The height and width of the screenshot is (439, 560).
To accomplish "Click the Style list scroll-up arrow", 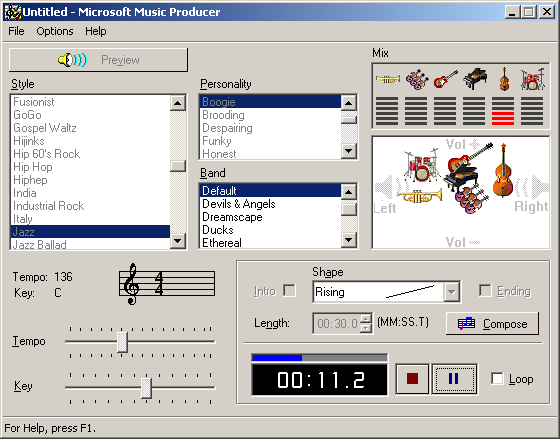I will (x=178, y=103).
